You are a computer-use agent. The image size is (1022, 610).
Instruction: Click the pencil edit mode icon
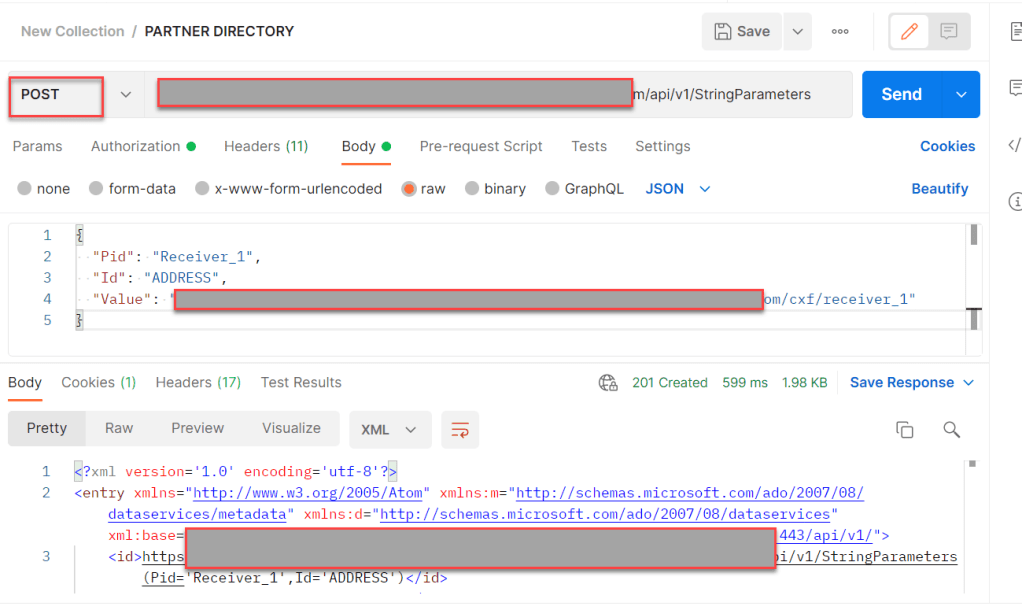point(909,32)
